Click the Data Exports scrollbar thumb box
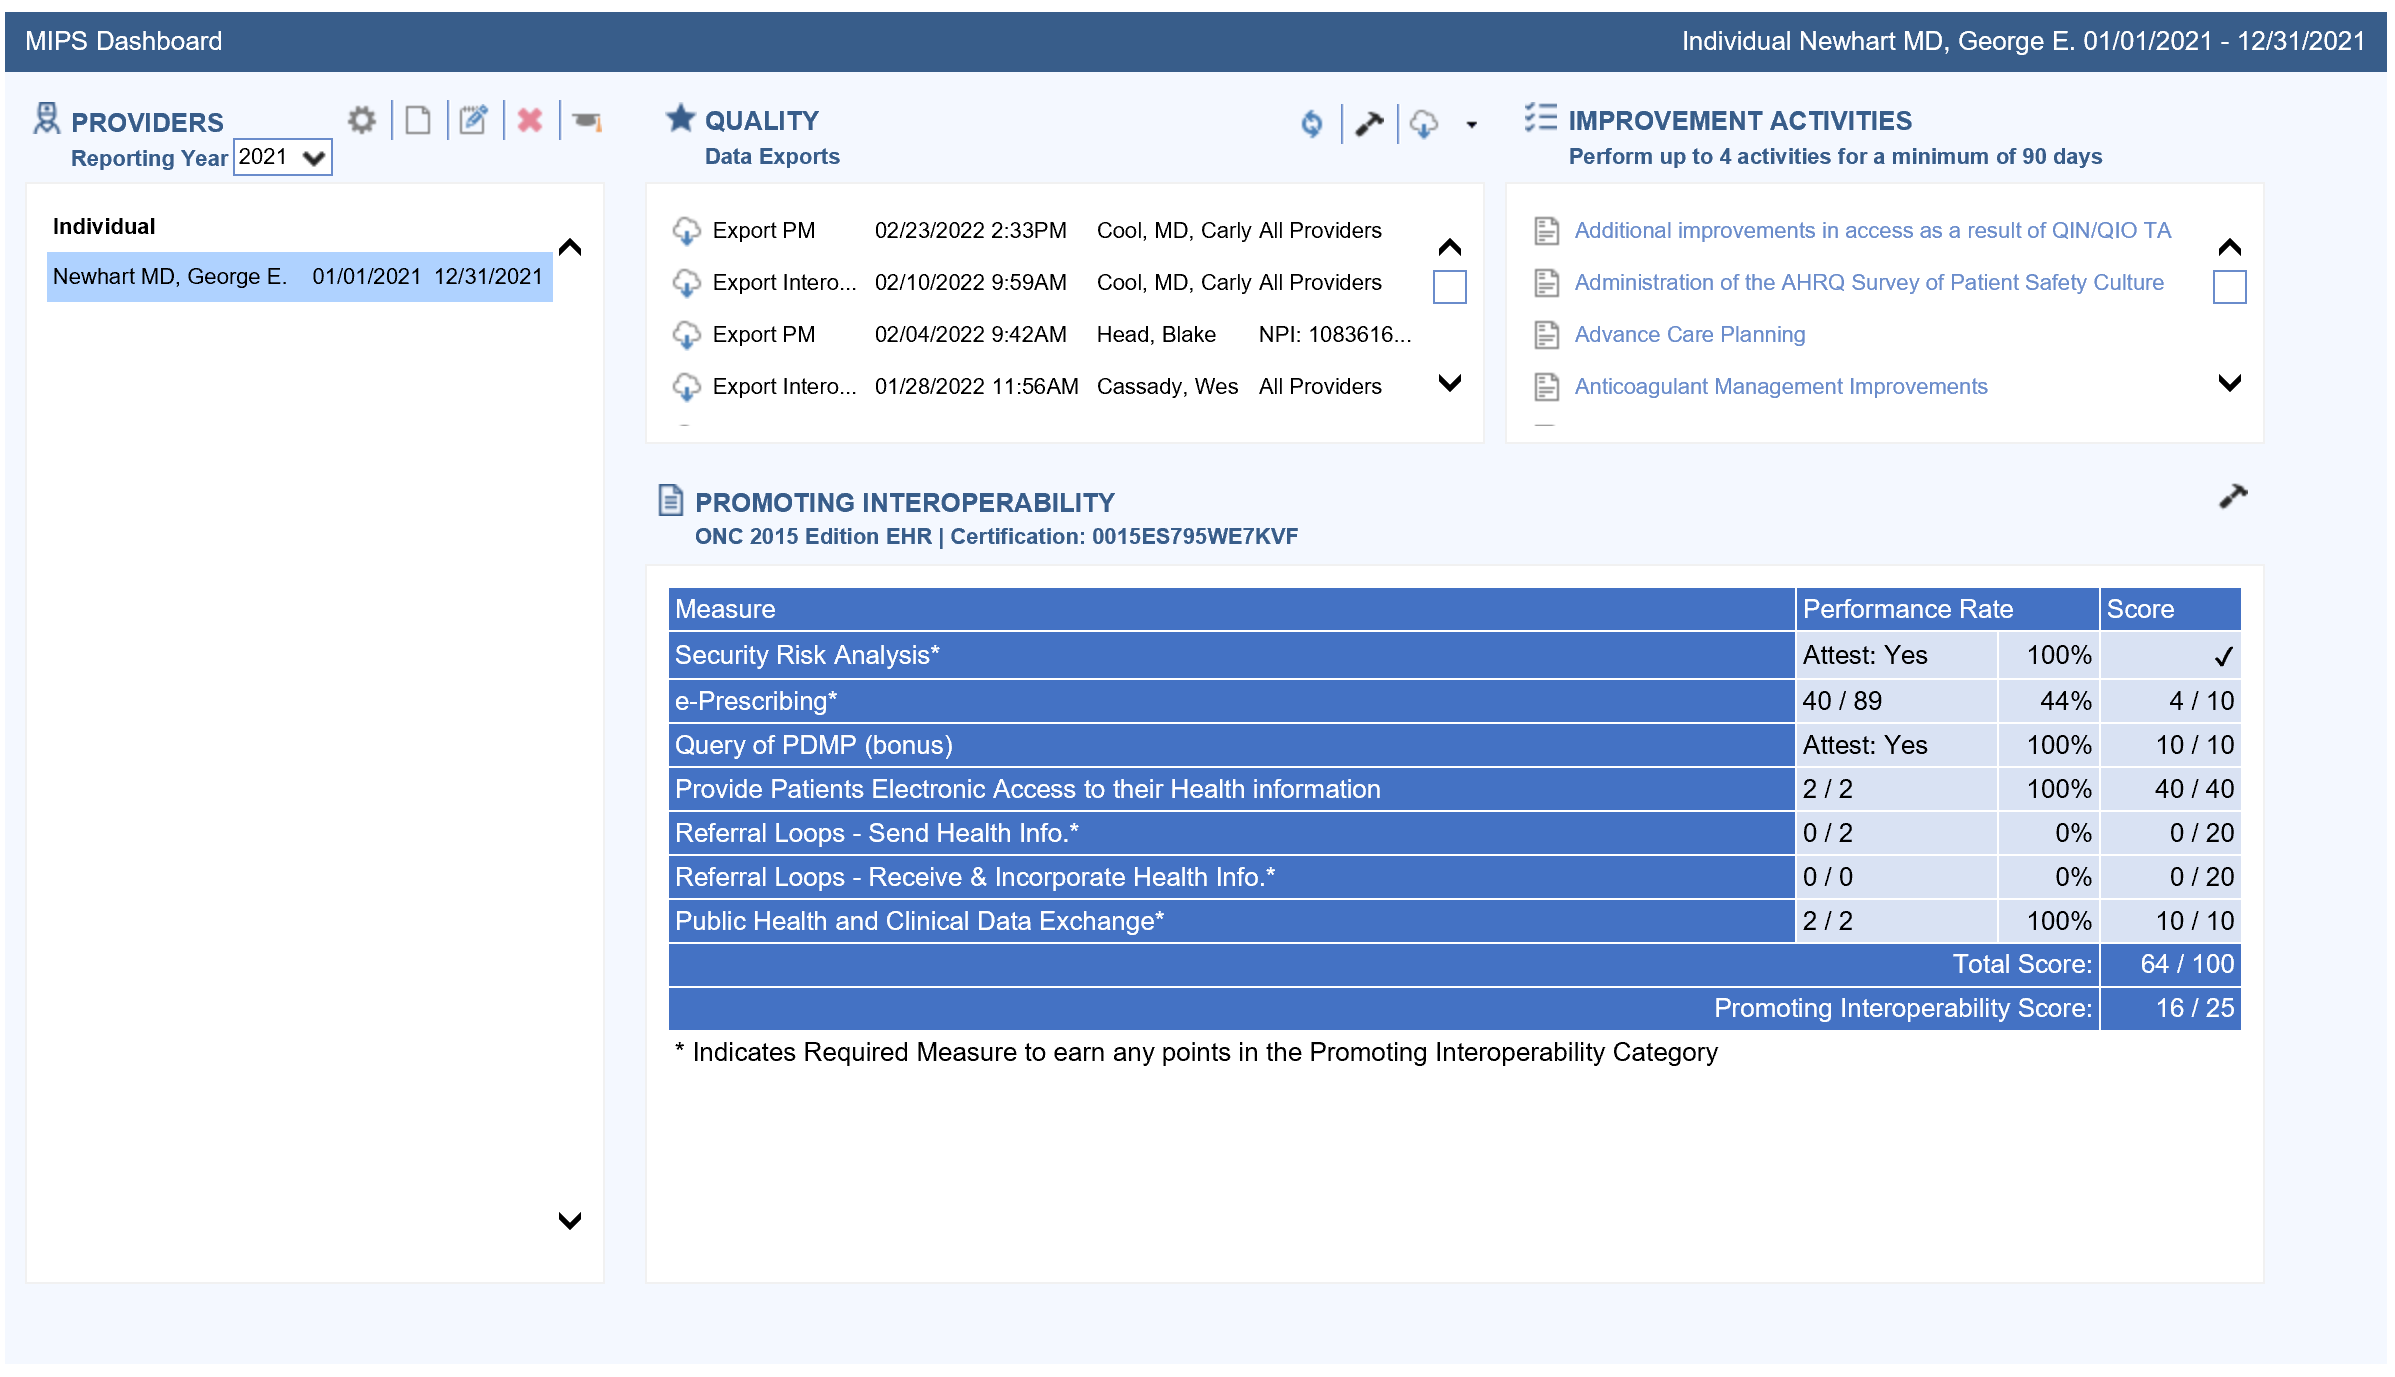 coord(1449,287)
